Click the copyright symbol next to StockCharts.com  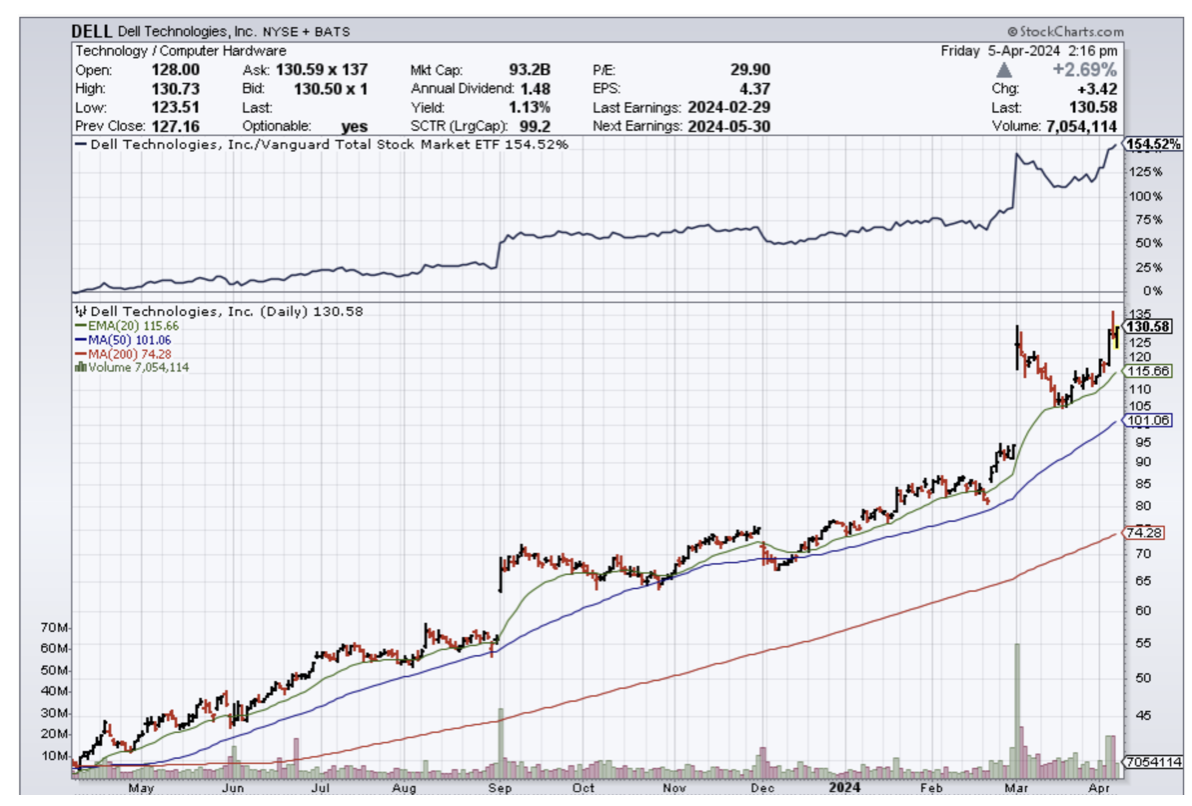[x=1011, y=32]
